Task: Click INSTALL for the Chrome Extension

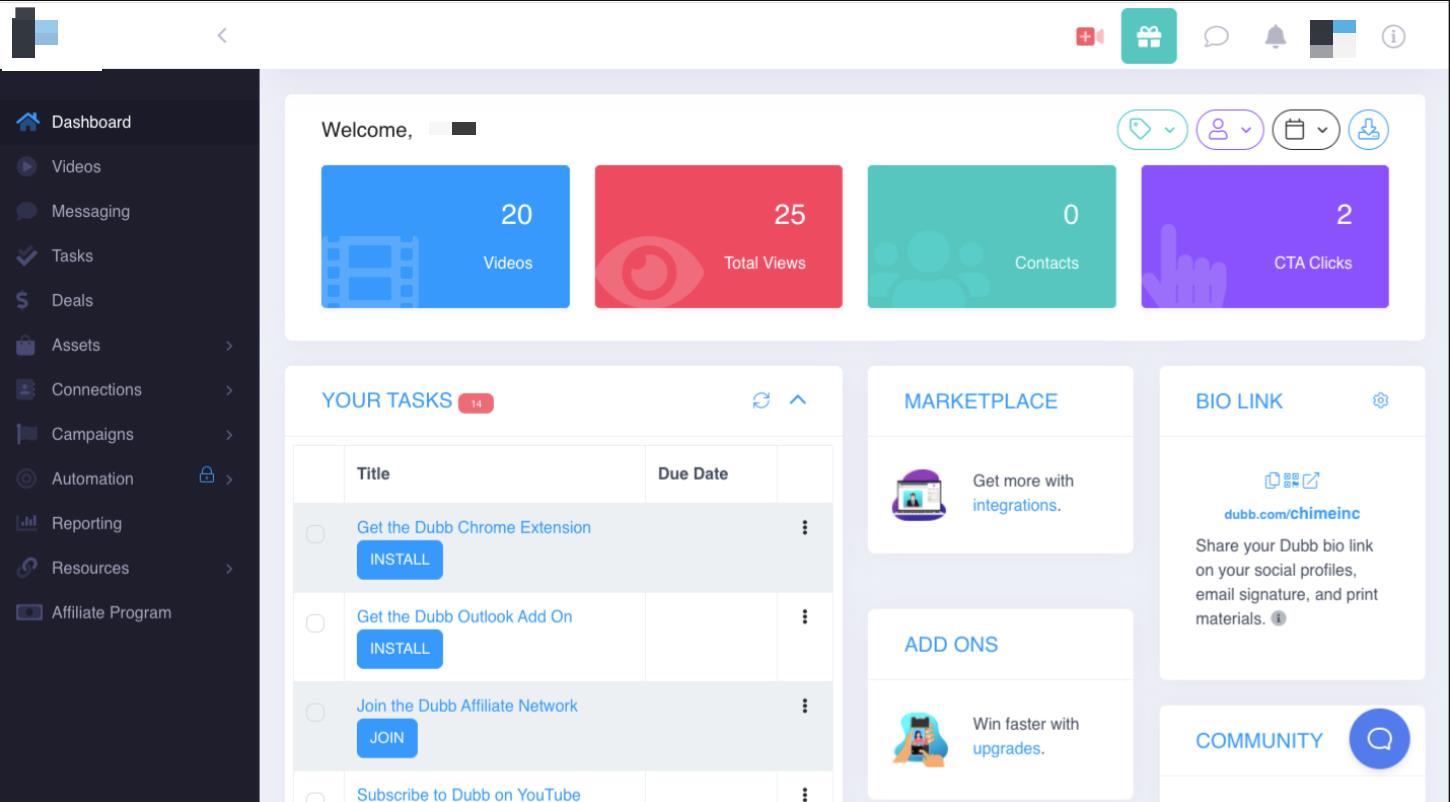Action: [399, 560]
